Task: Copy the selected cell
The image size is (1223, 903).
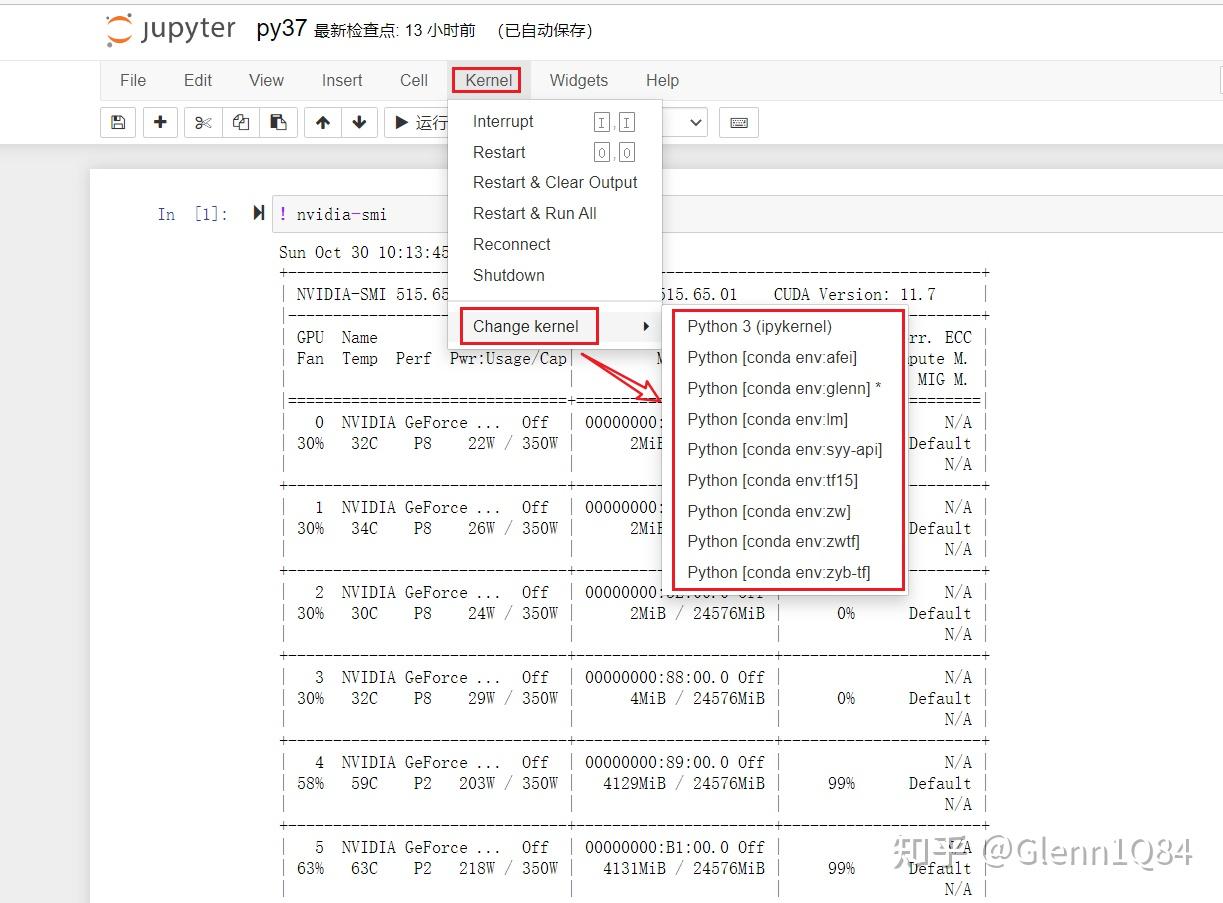Action: 240,122
